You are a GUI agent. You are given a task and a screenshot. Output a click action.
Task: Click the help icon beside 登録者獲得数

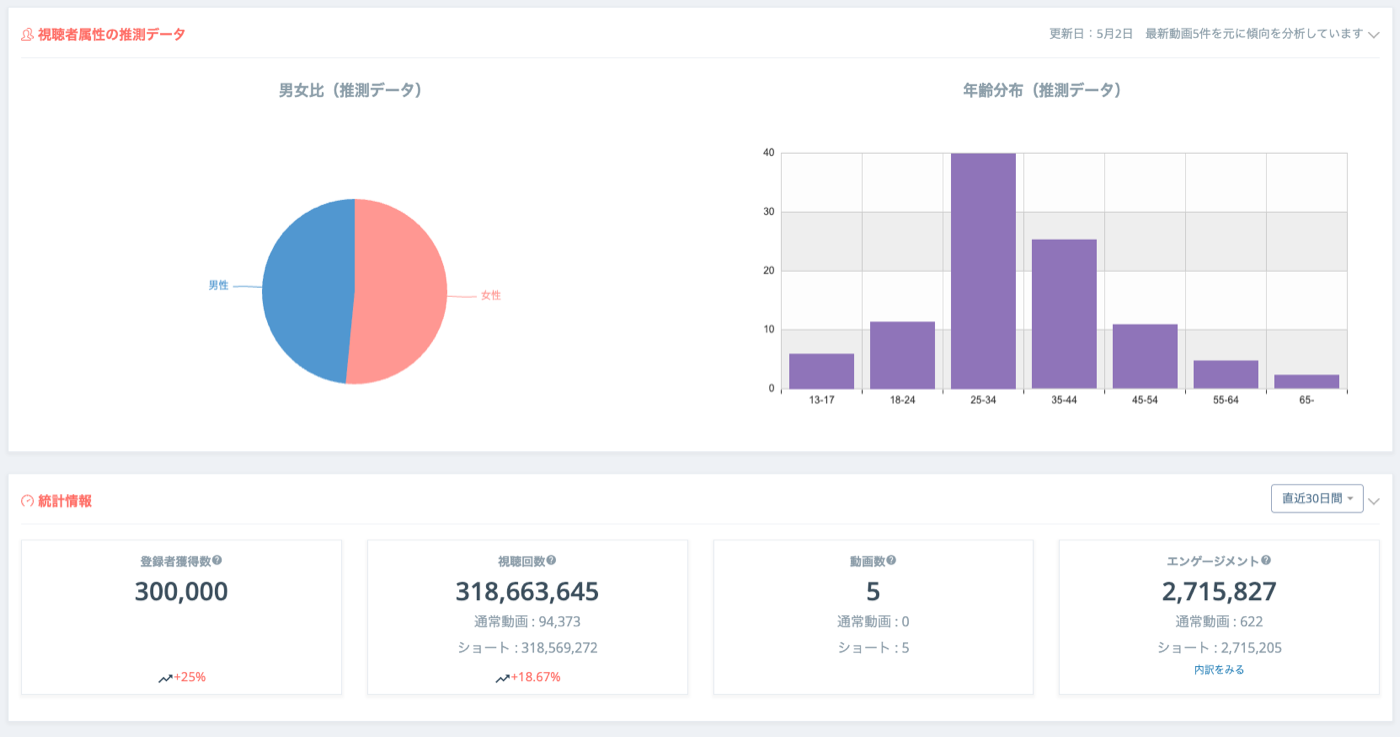(x=217, y=561)
